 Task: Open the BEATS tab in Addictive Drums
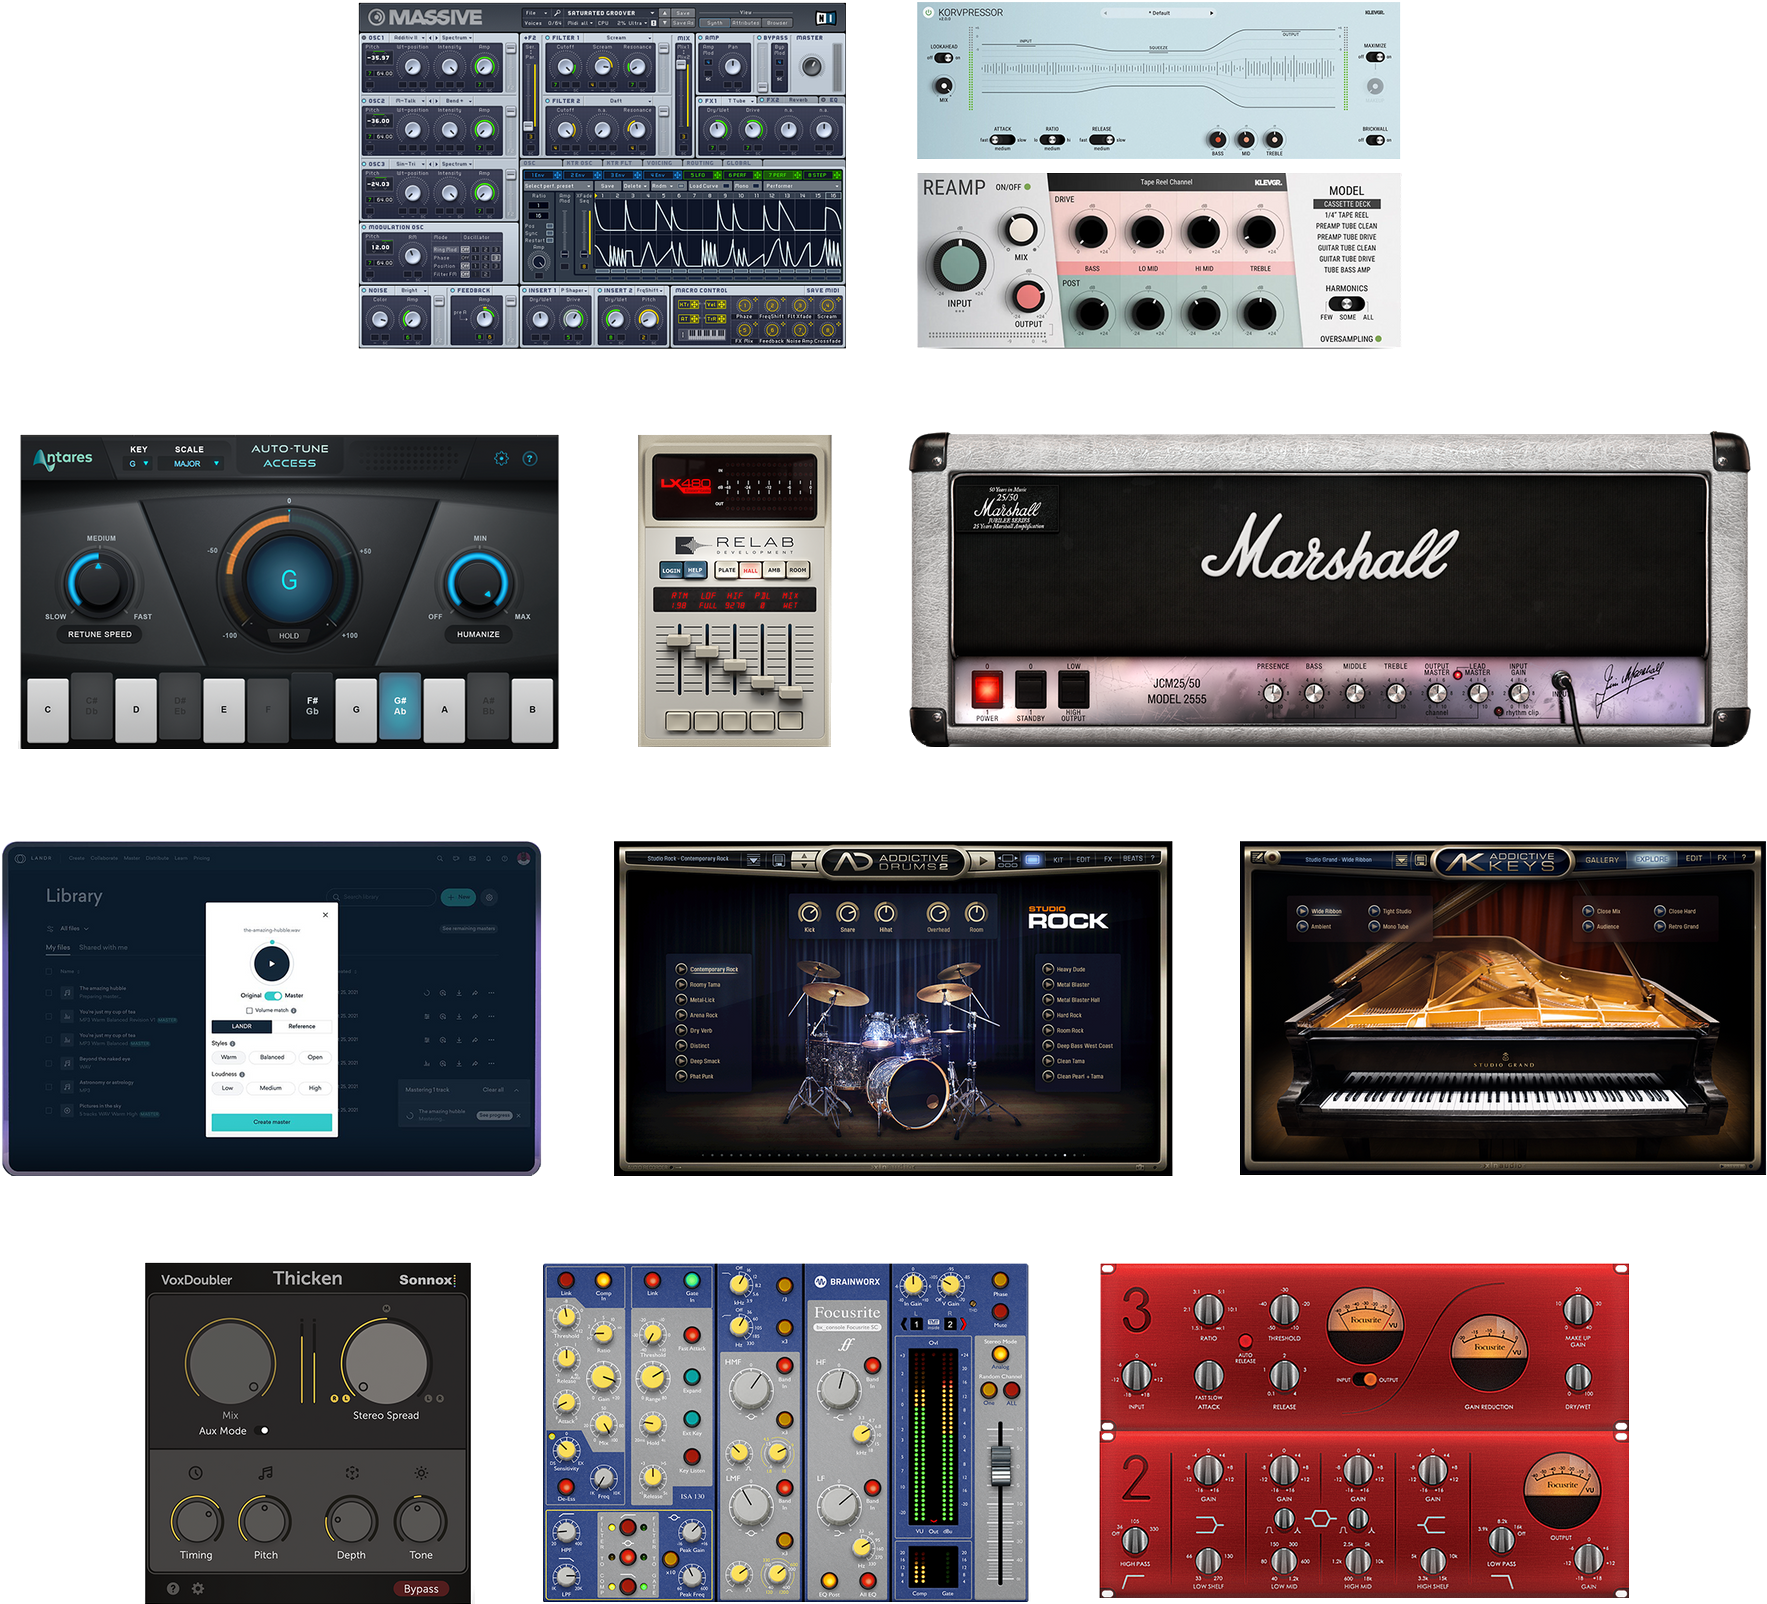point(1132,859)
